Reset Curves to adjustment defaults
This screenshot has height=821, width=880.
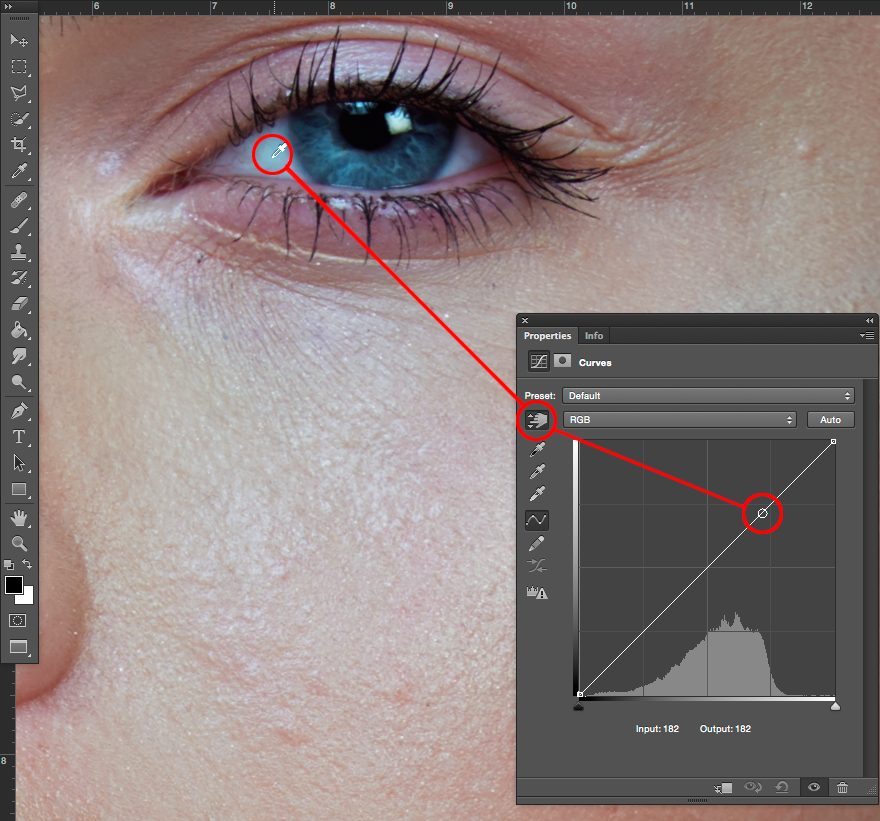(782, 787)
